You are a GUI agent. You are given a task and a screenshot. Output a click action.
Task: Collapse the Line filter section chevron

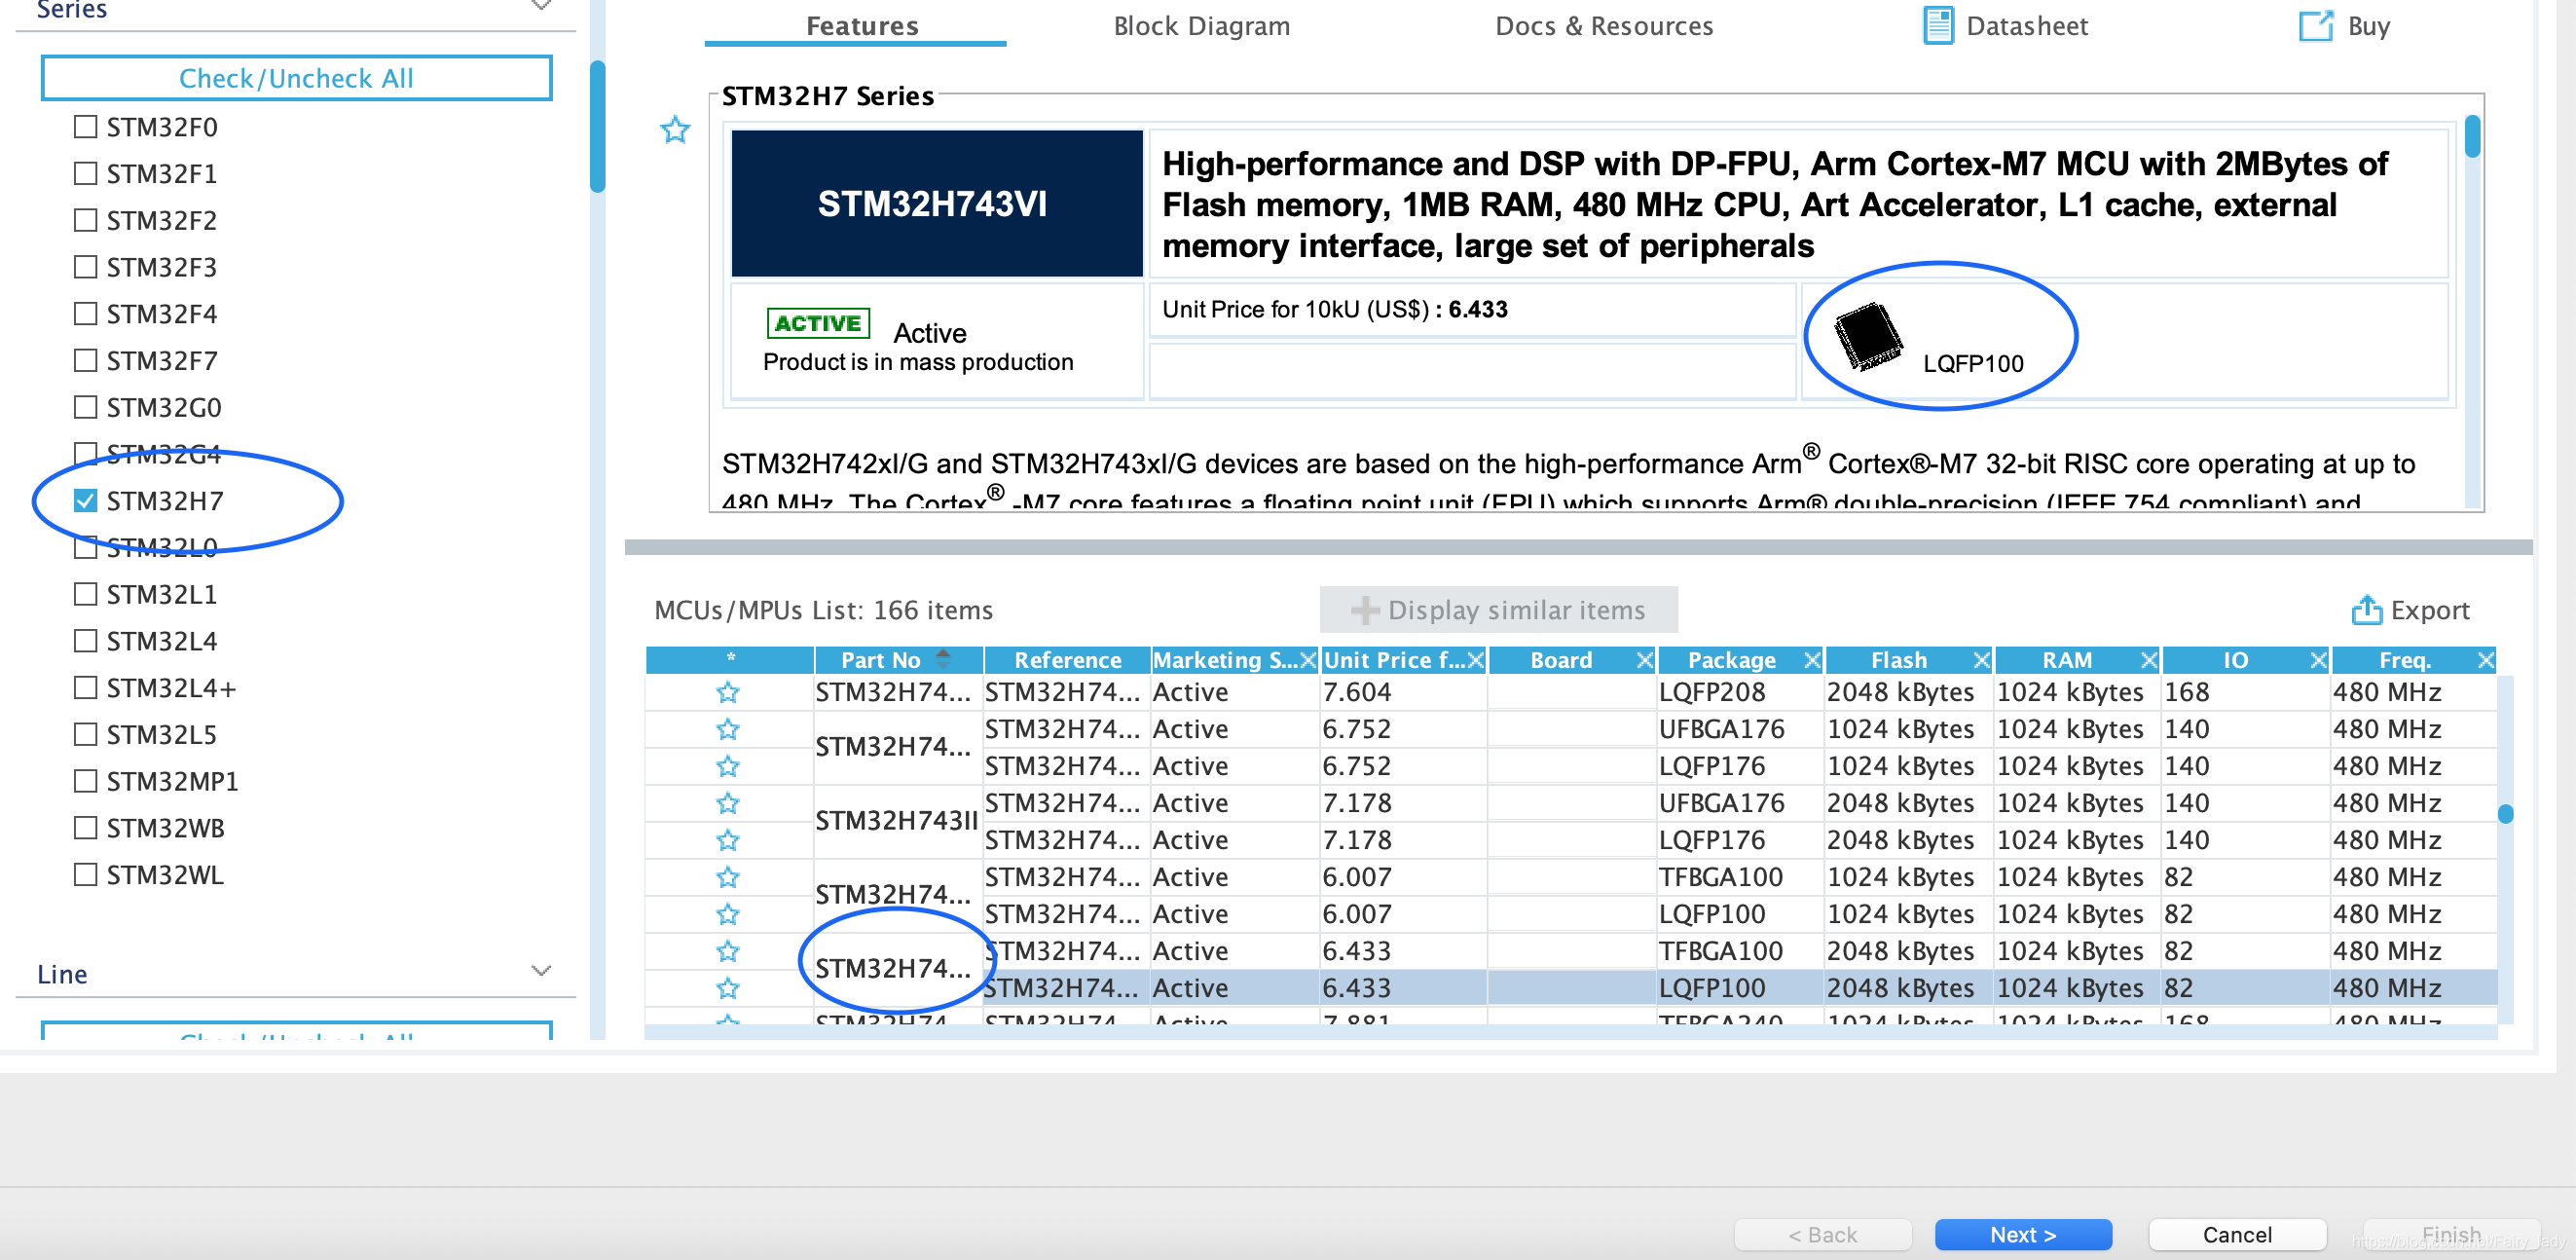click(541, 971)
